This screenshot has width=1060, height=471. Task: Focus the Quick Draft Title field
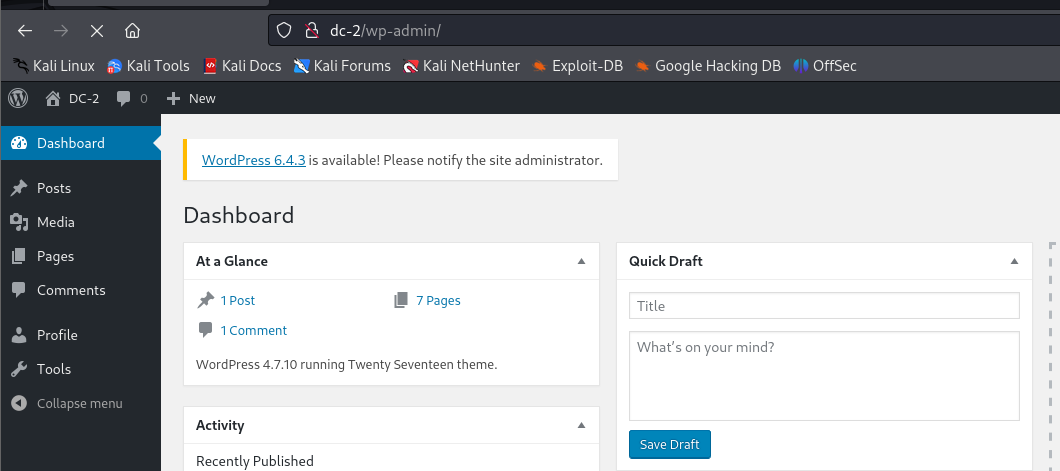(x=824, y=306)
